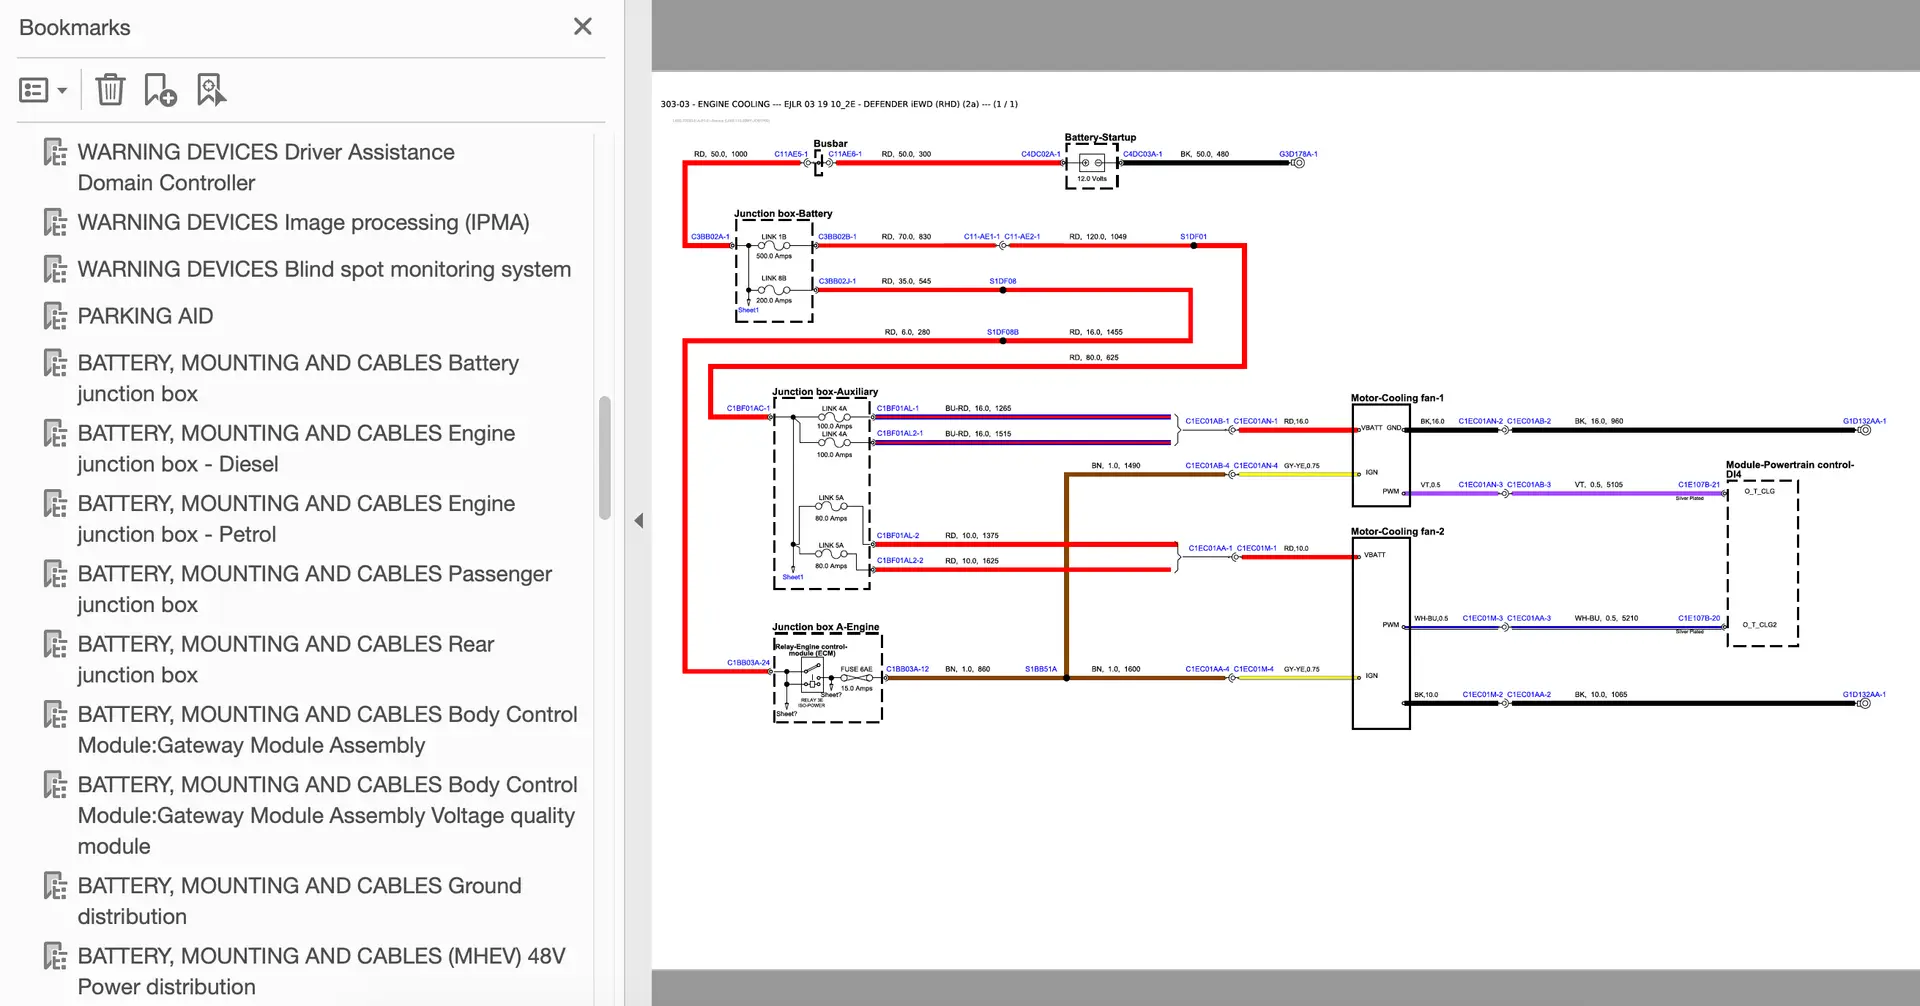Image resolution: width=1920 pixels, height=1006 pixels.
Task: Delete the selected bookmark with trash icon
Action: pyautogui.click(x=110, y=90)
